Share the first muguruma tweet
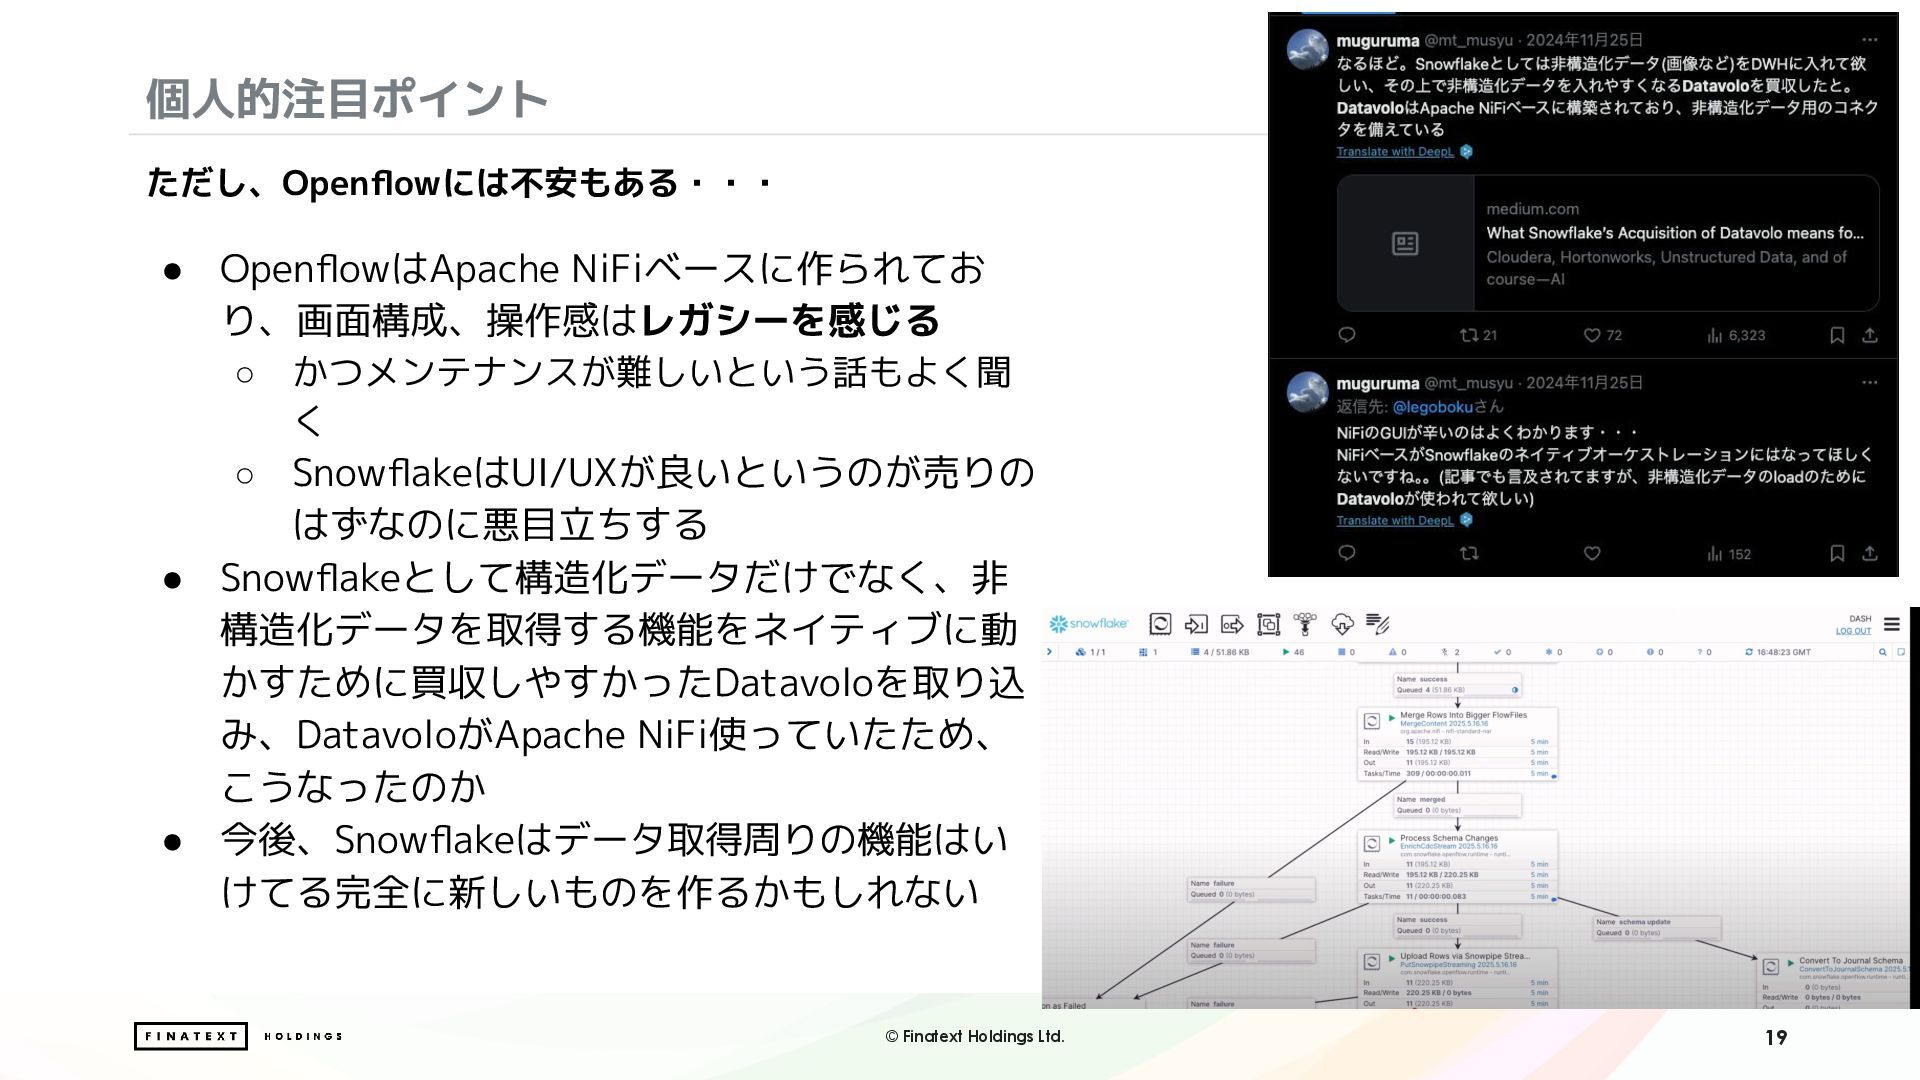The width and height of the screenshot is (1920, 1080). (1870, 335)
